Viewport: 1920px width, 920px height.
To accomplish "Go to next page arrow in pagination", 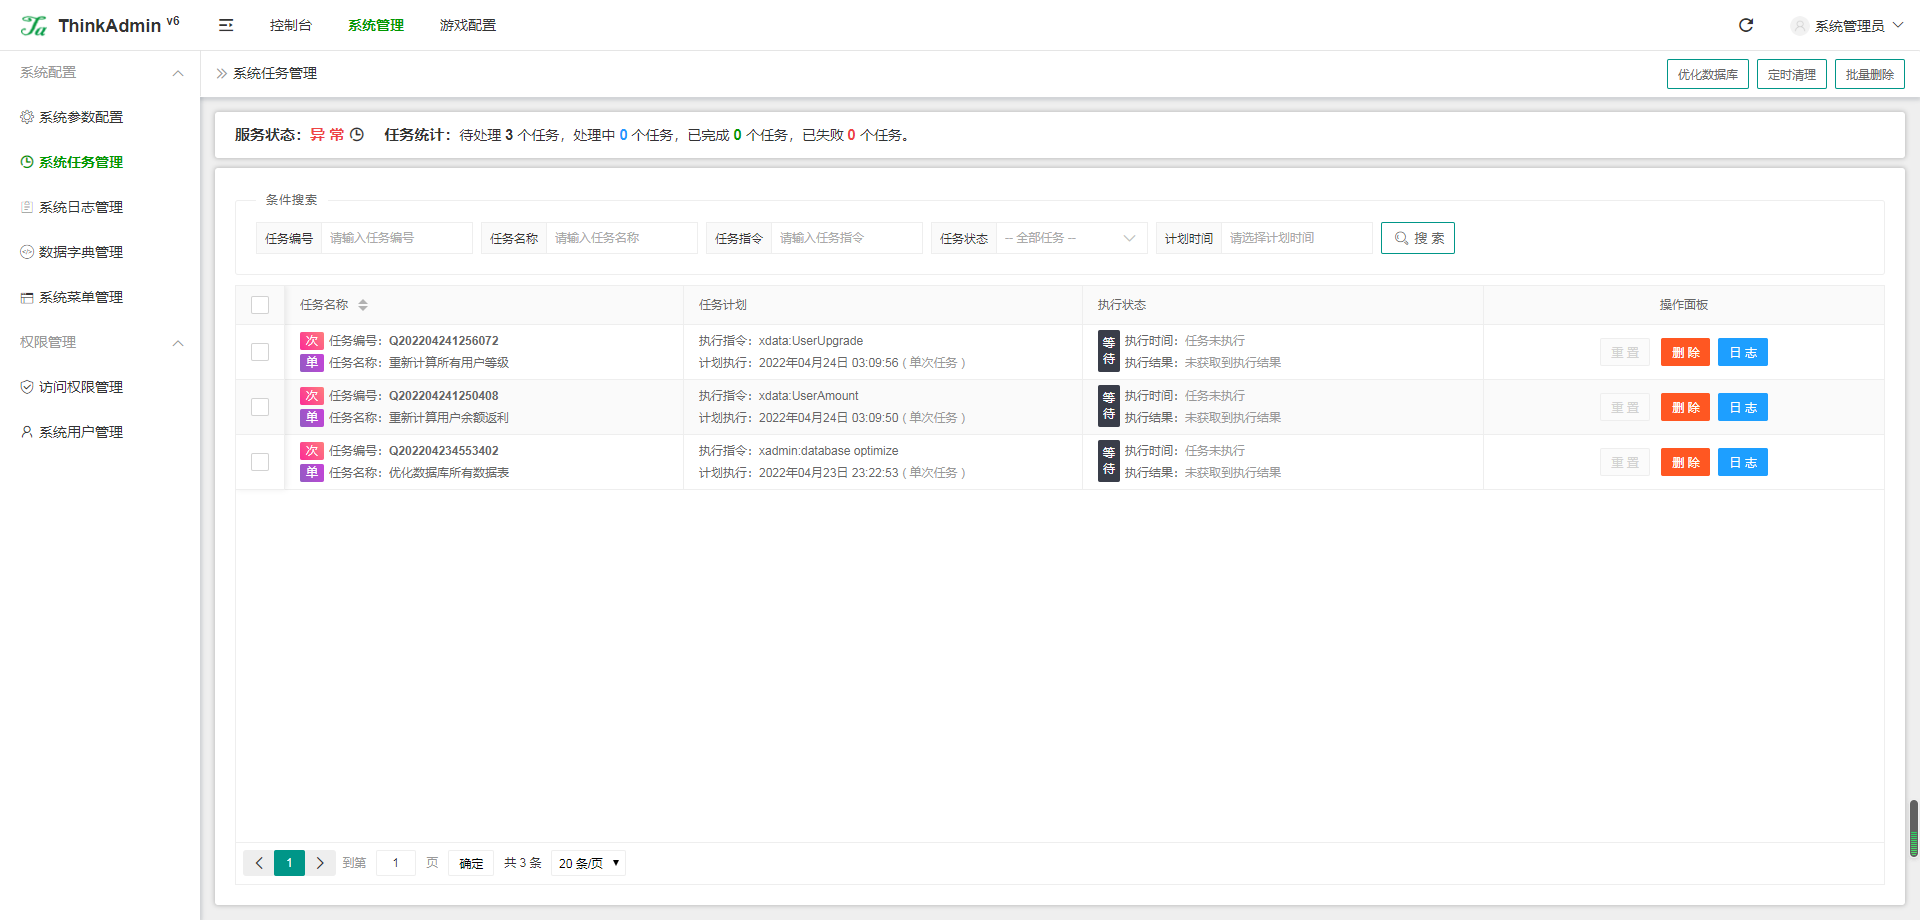I will [320, 863].
